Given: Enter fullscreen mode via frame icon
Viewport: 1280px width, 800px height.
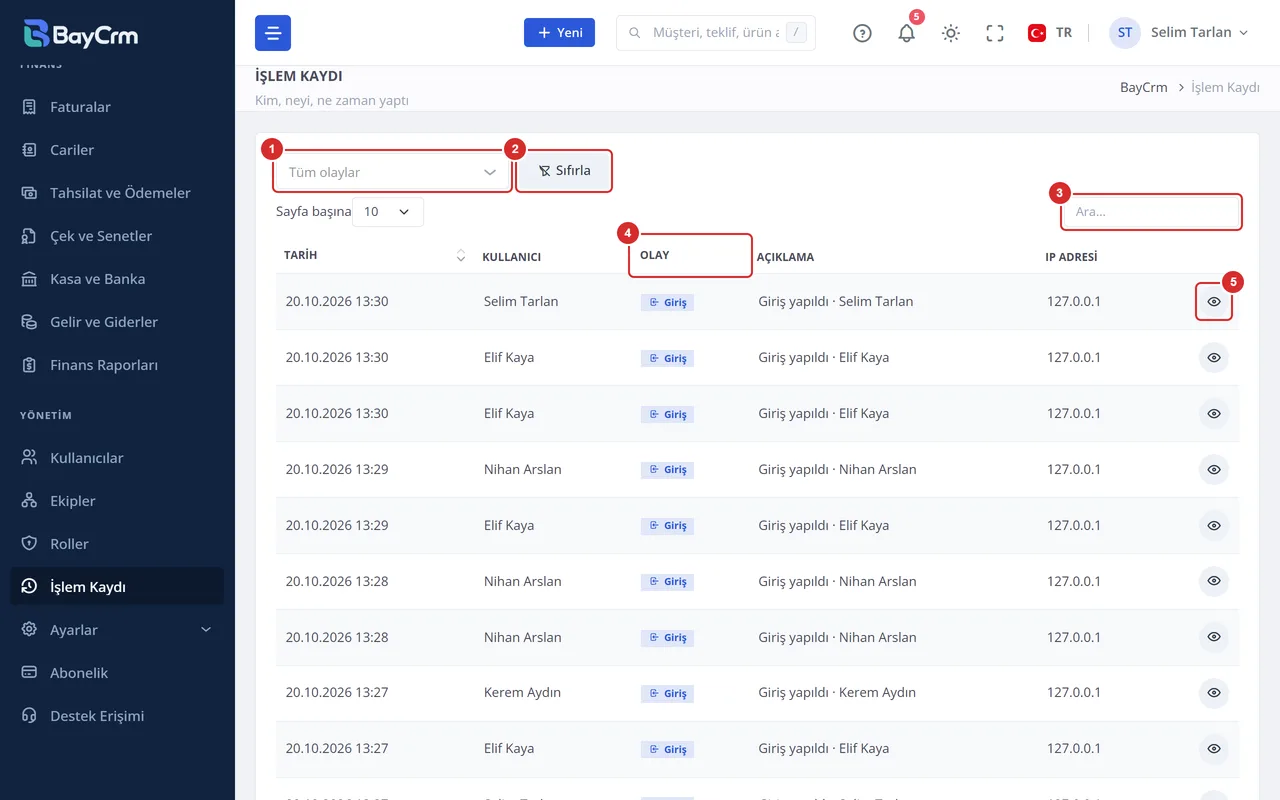Looking at the screenshot, I should 995,33.
